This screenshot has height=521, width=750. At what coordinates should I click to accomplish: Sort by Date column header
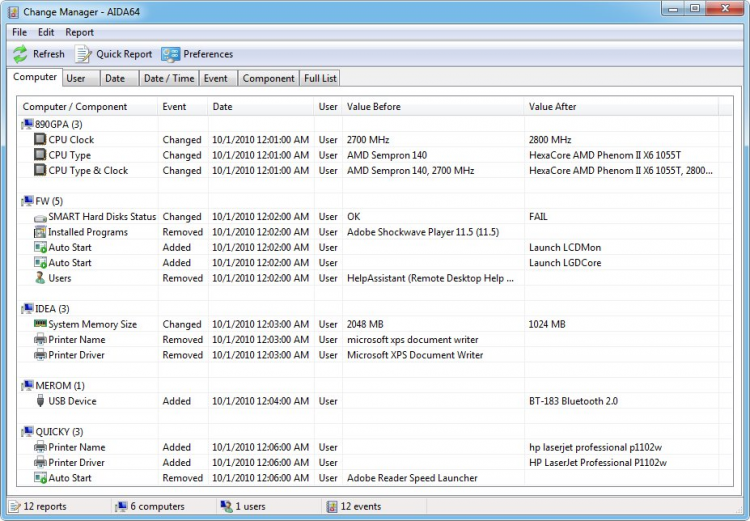261,107
